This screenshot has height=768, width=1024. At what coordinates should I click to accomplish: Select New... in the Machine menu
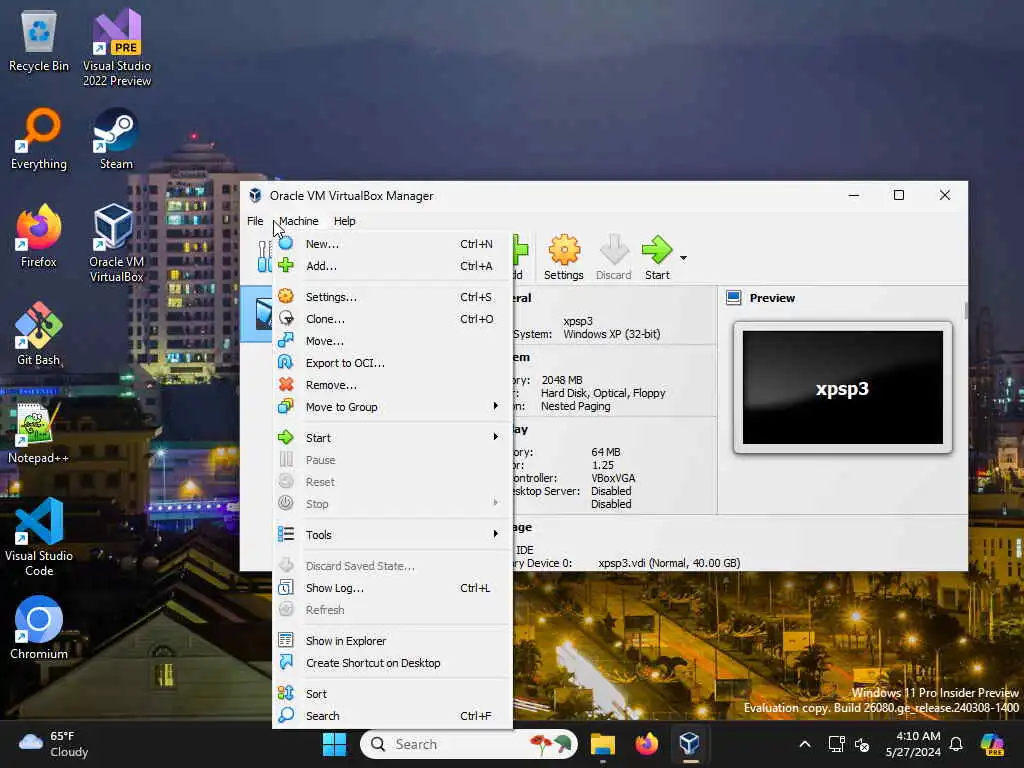(392, 244)
